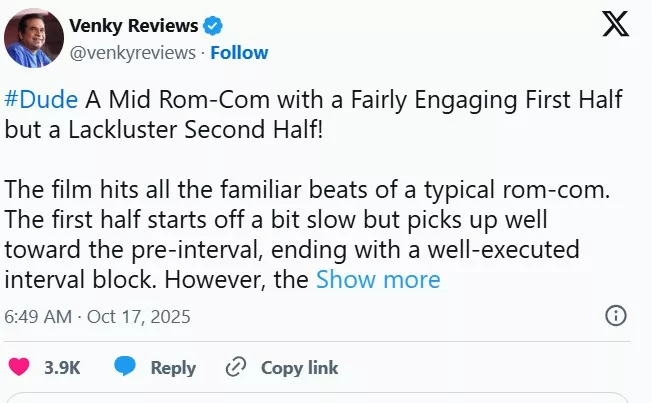Click the Reply text label
Image resolution: width=652 pixels, height=403 pixels.
pyautogui.click(x=173, y=367)
